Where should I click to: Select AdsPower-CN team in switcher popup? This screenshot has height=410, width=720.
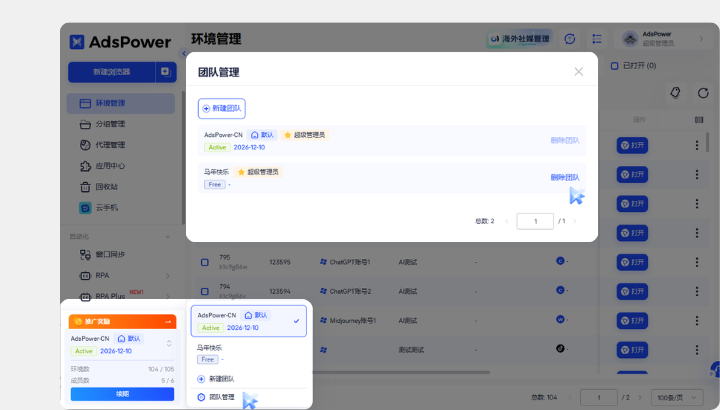[x=248, y=321]
